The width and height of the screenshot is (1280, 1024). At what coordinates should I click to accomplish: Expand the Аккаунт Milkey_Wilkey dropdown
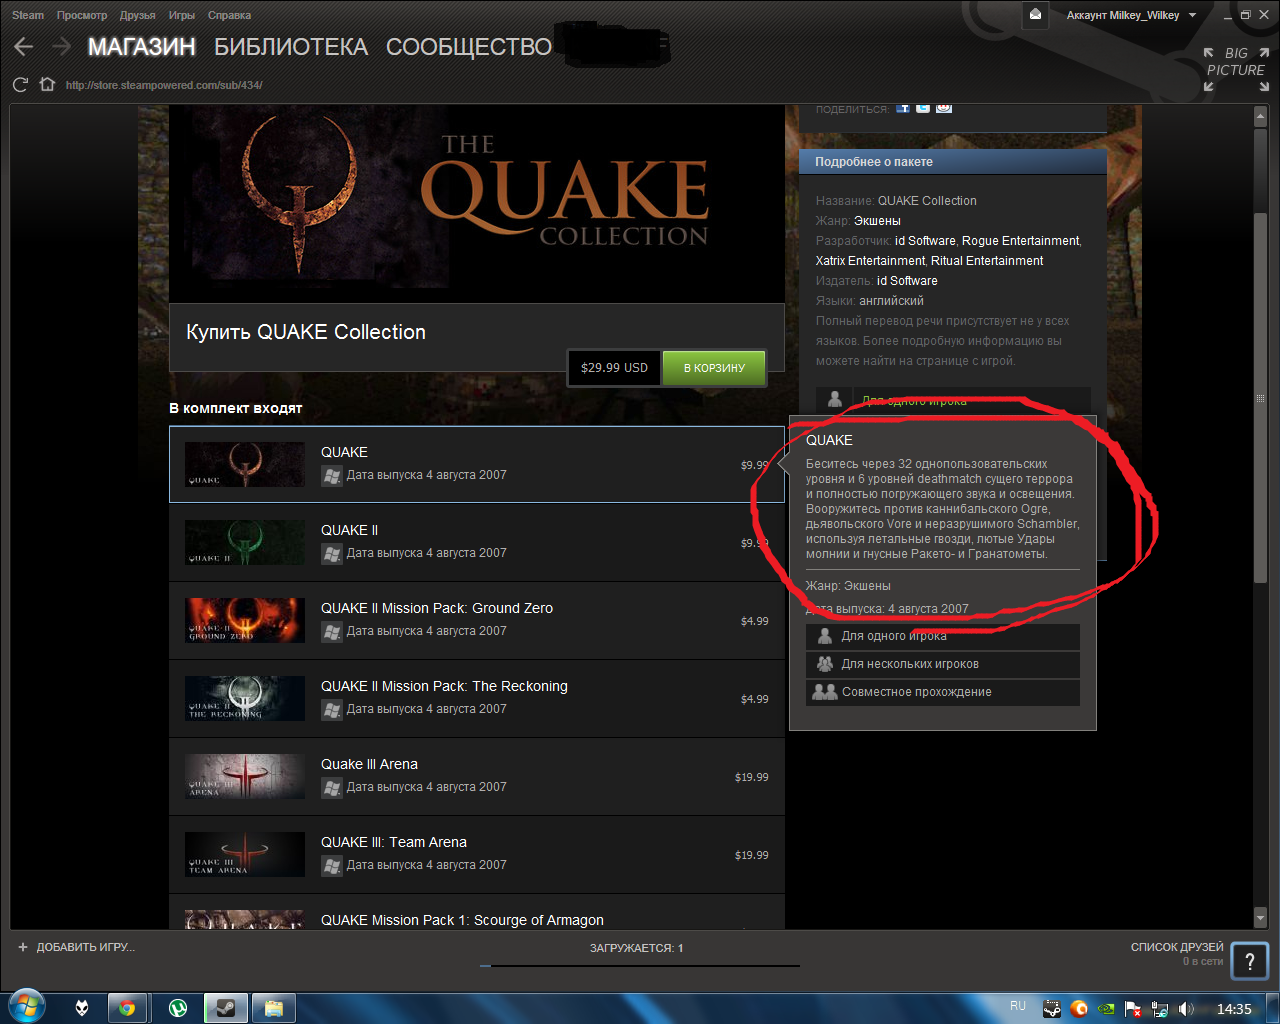(1132, 15)
